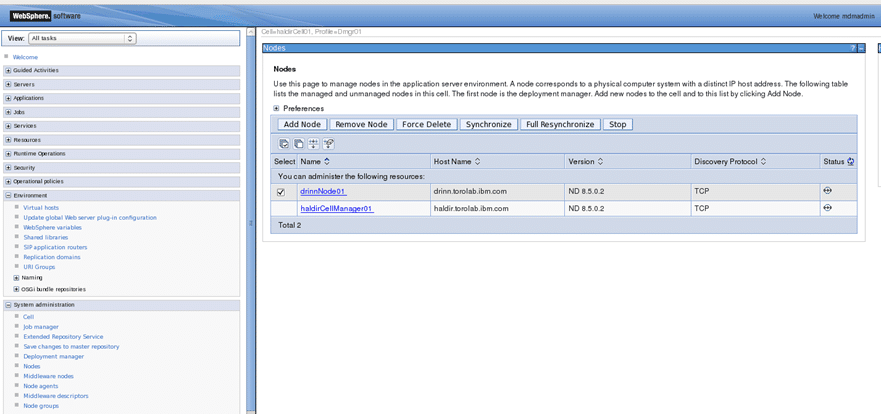881x414 pixels.
Task: Open Update global Web server plug-in configuration
Action: coord(90,217)
